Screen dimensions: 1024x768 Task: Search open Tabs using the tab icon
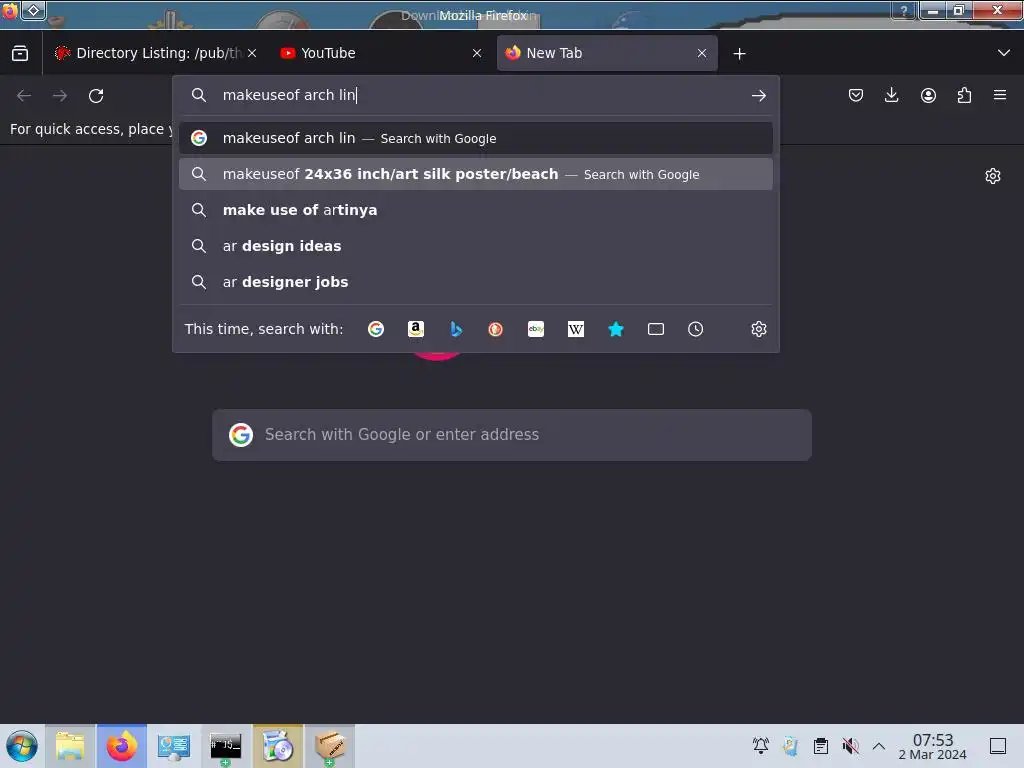click(656, 329)
